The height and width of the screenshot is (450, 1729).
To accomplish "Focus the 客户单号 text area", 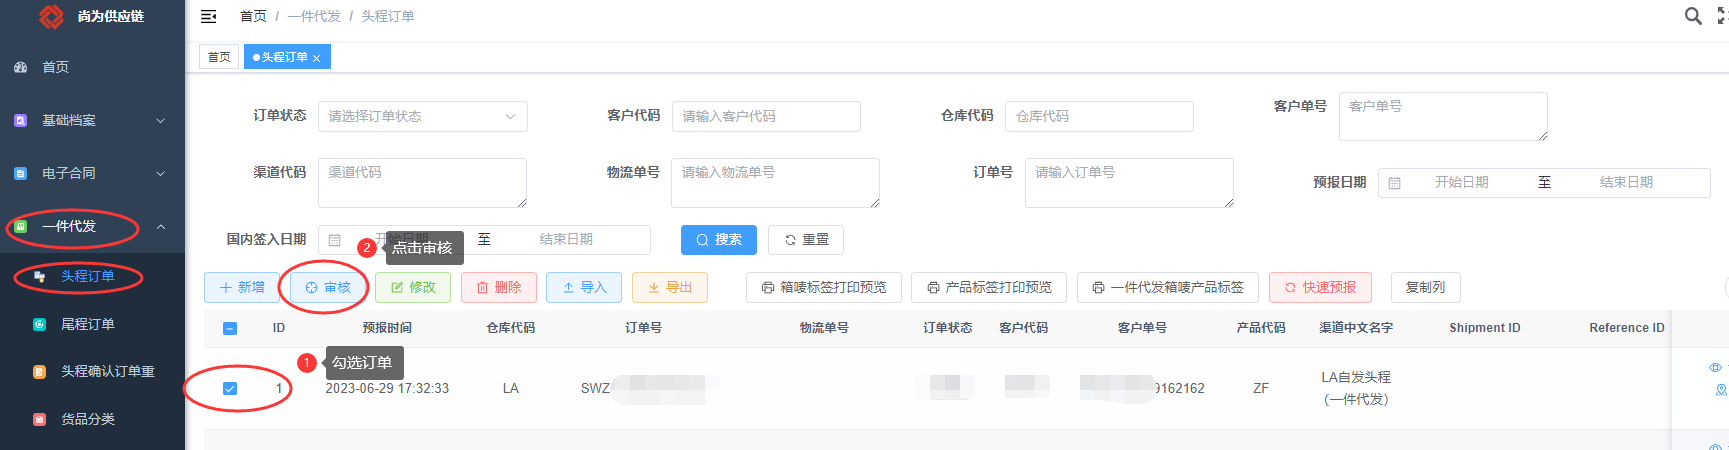I will [1443, 116].
